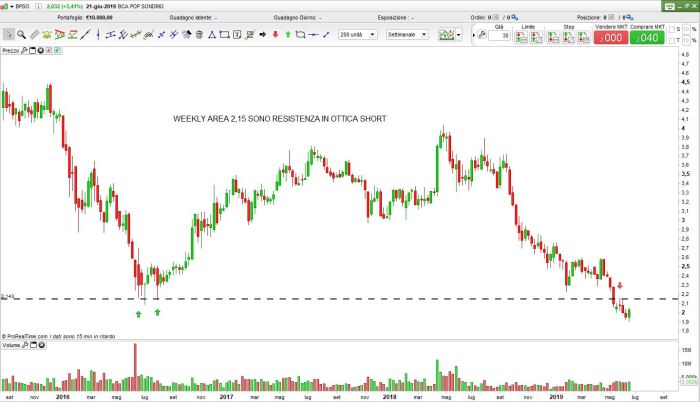Image resolution: width=700 pixels, height=402 pixels.
Task: Open the trading wrench settings icon
Action: pos(482,35)
